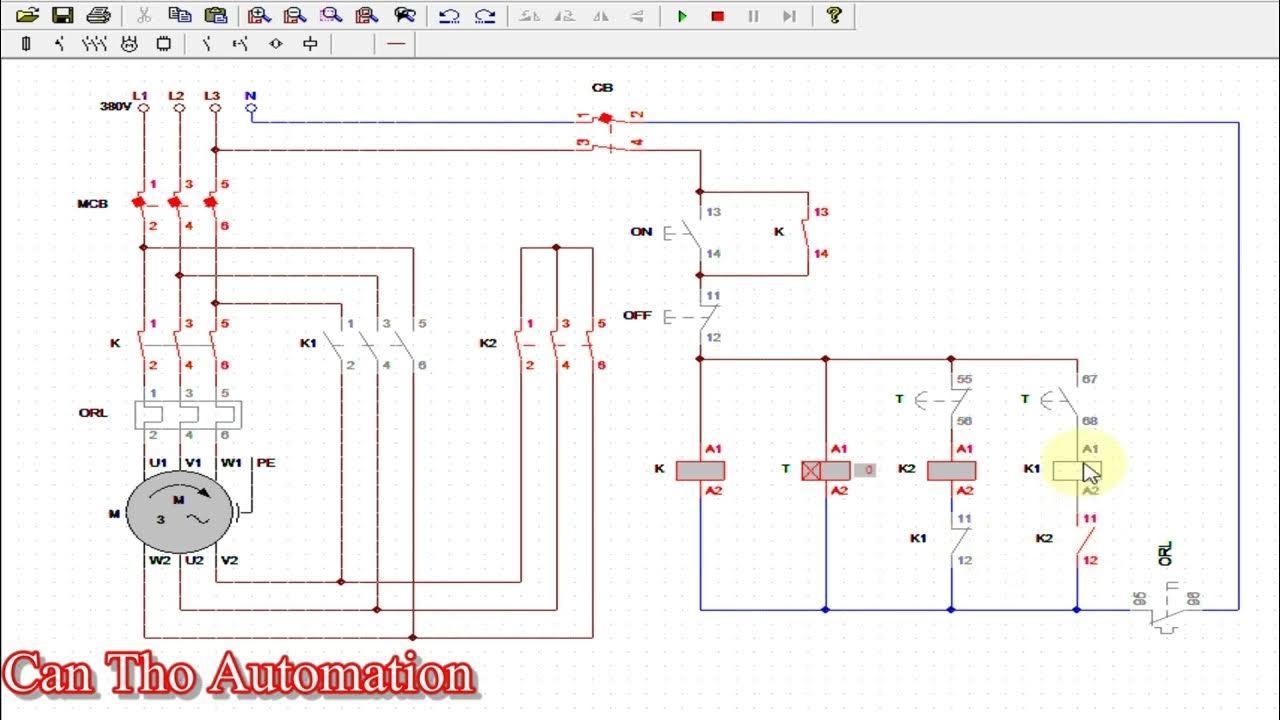Start simulation with the green play button

coord(682,15)
